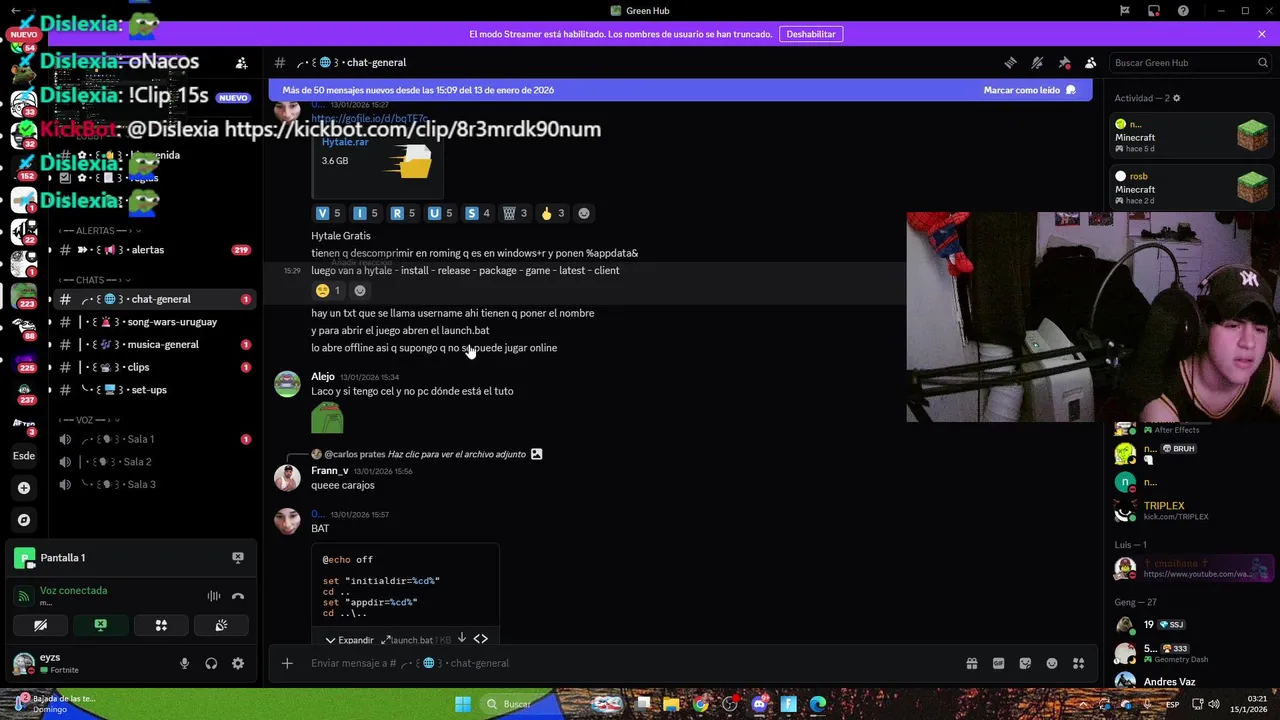Select the set-ups channel
1280x720 pixels.
pos(153,390)
